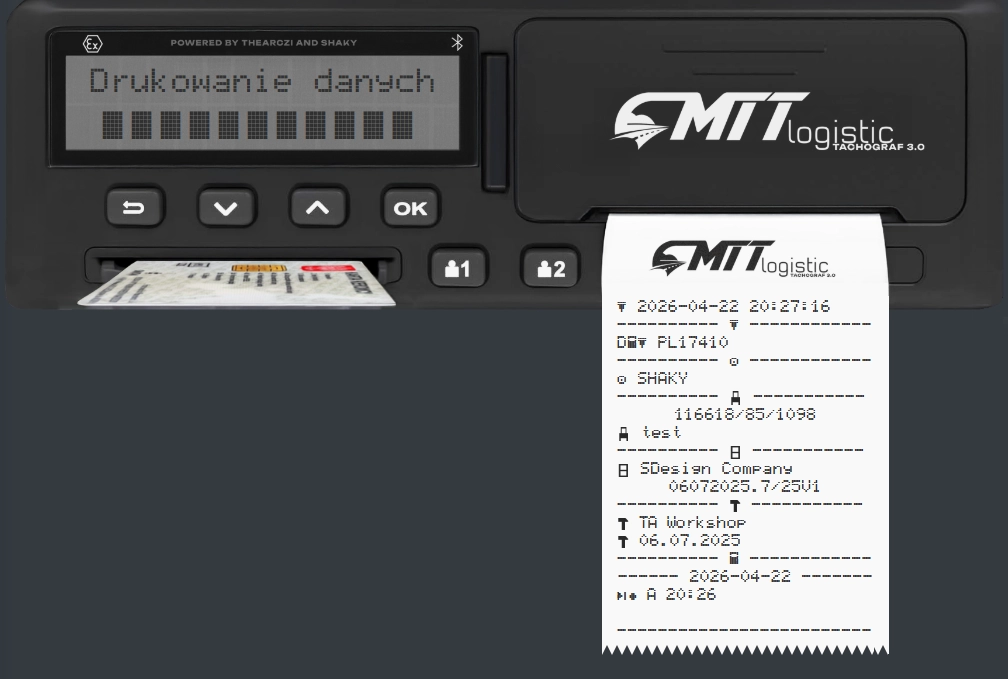Click the LCD showing Drukowanie danych
The image size is (1008, 679).
tap(262, 103)
